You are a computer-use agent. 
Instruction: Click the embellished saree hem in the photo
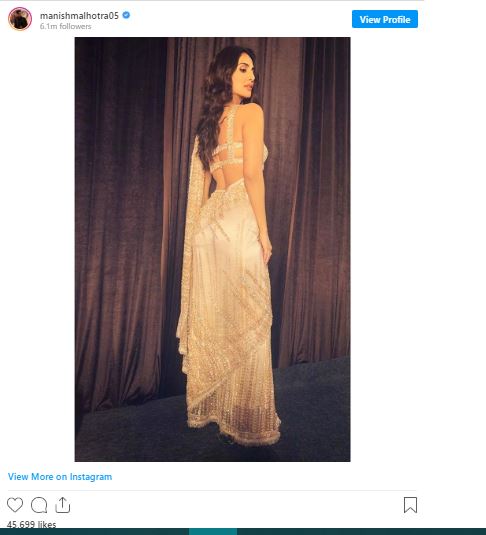tap(235, 433)
